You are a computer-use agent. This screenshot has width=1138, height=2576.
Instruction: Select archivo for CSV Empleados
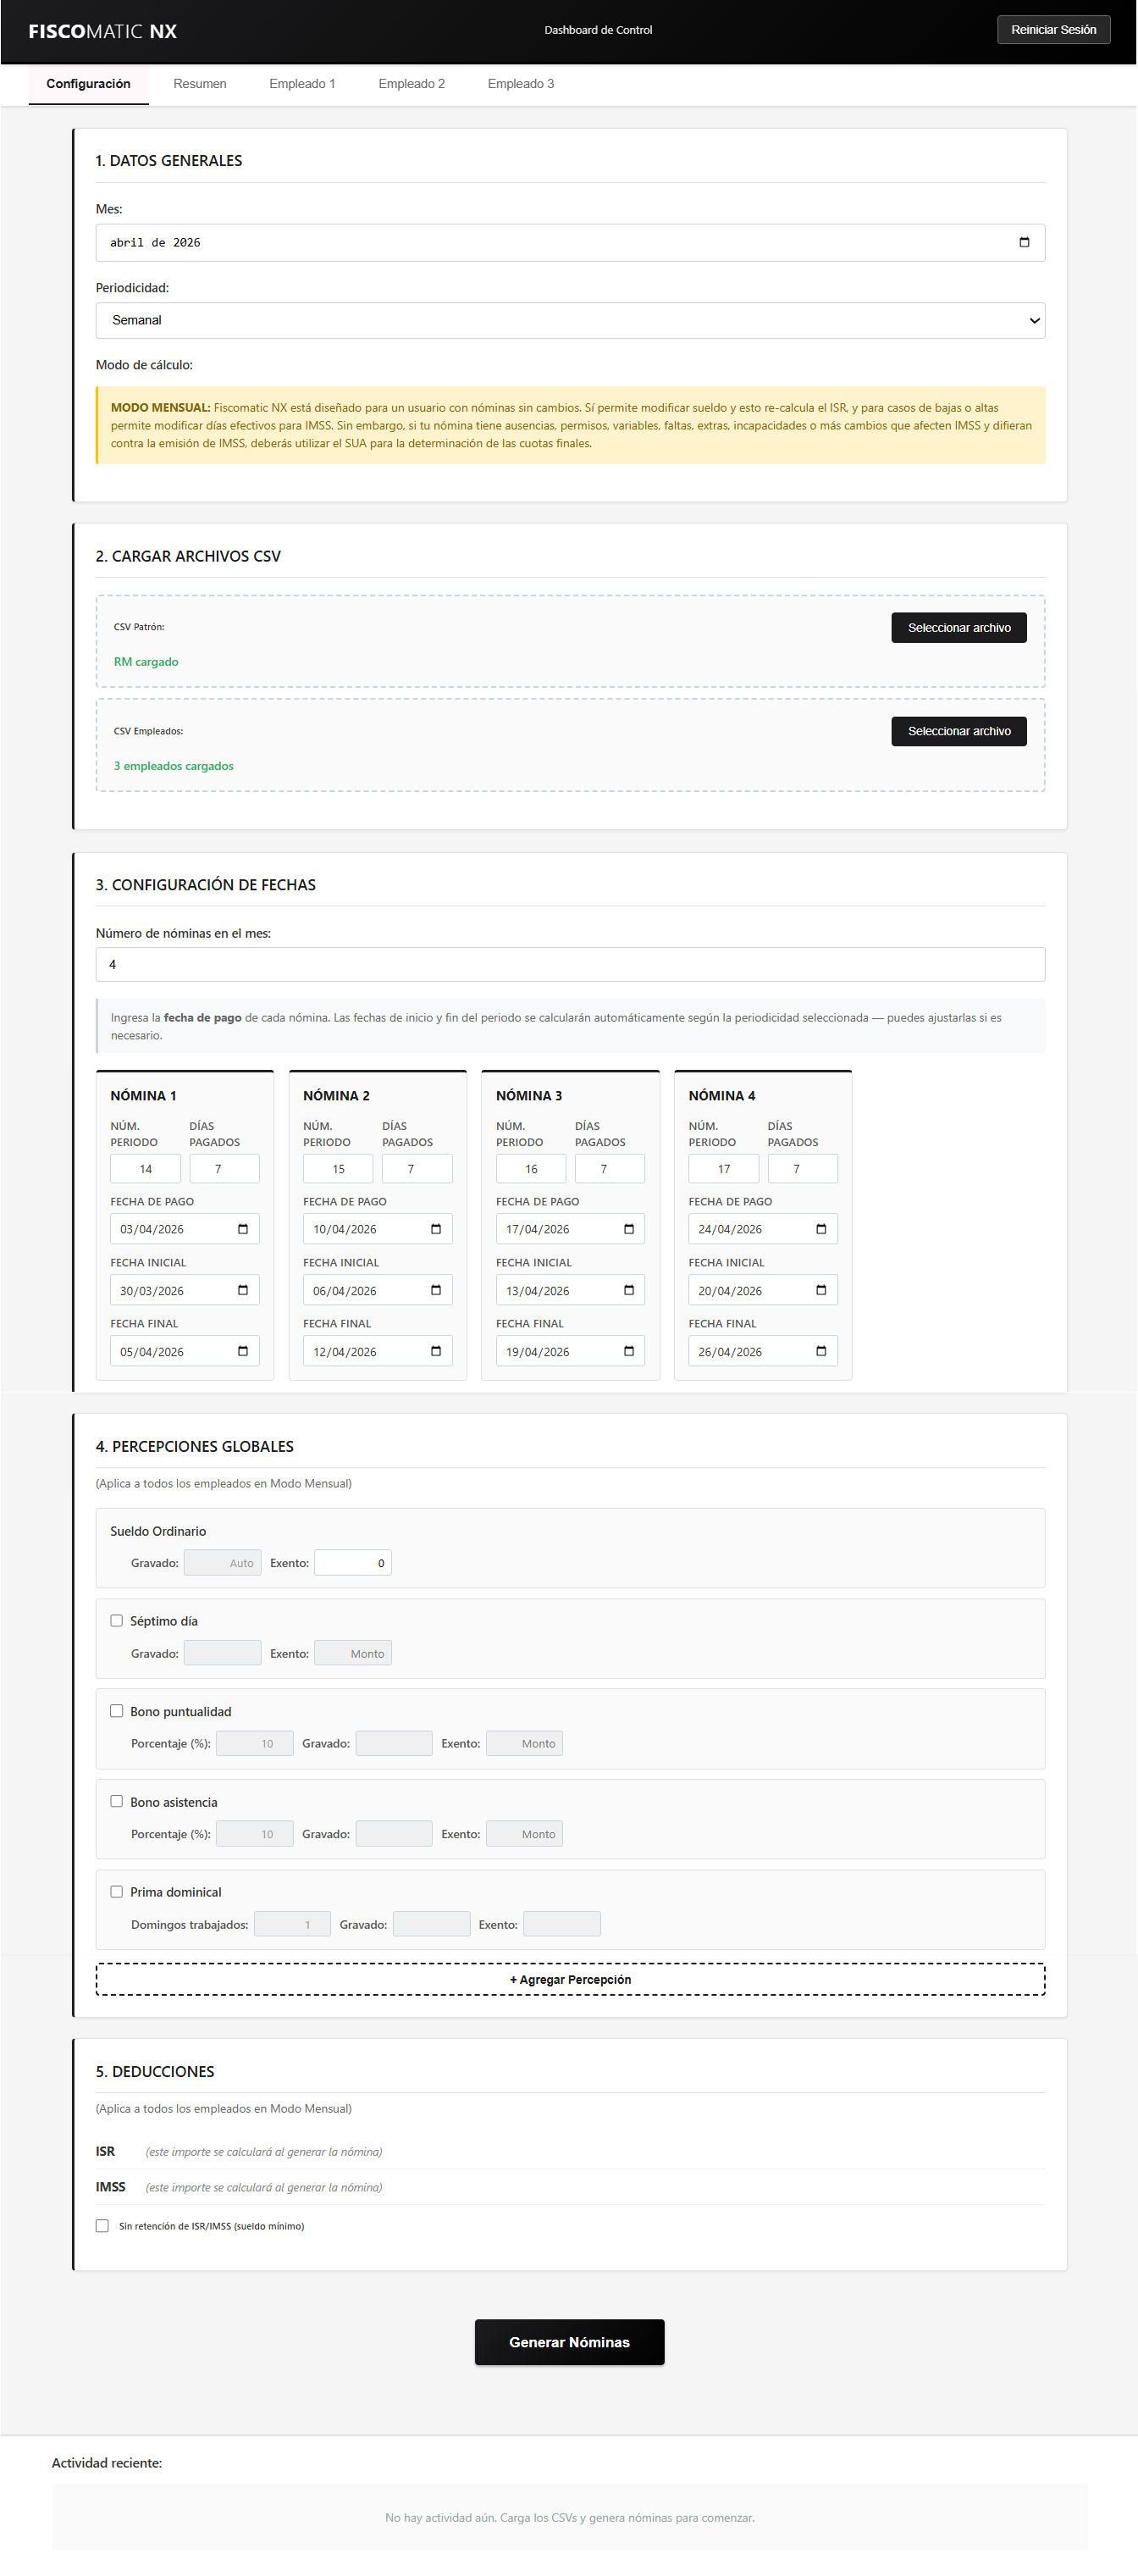click(959, 731)
